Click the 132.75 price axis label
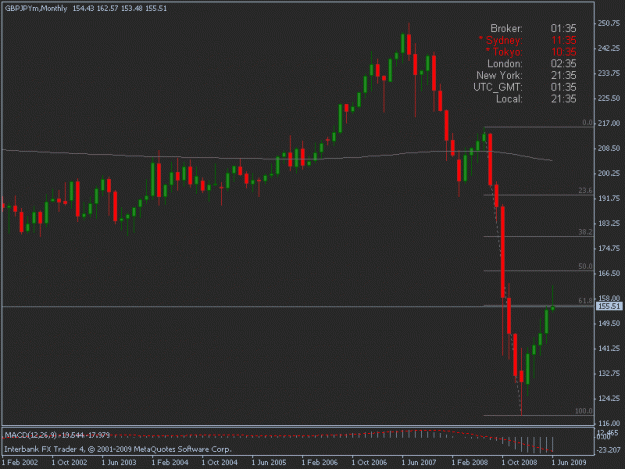The height and width of the screenshot is (469, 625). click(609, 373)
